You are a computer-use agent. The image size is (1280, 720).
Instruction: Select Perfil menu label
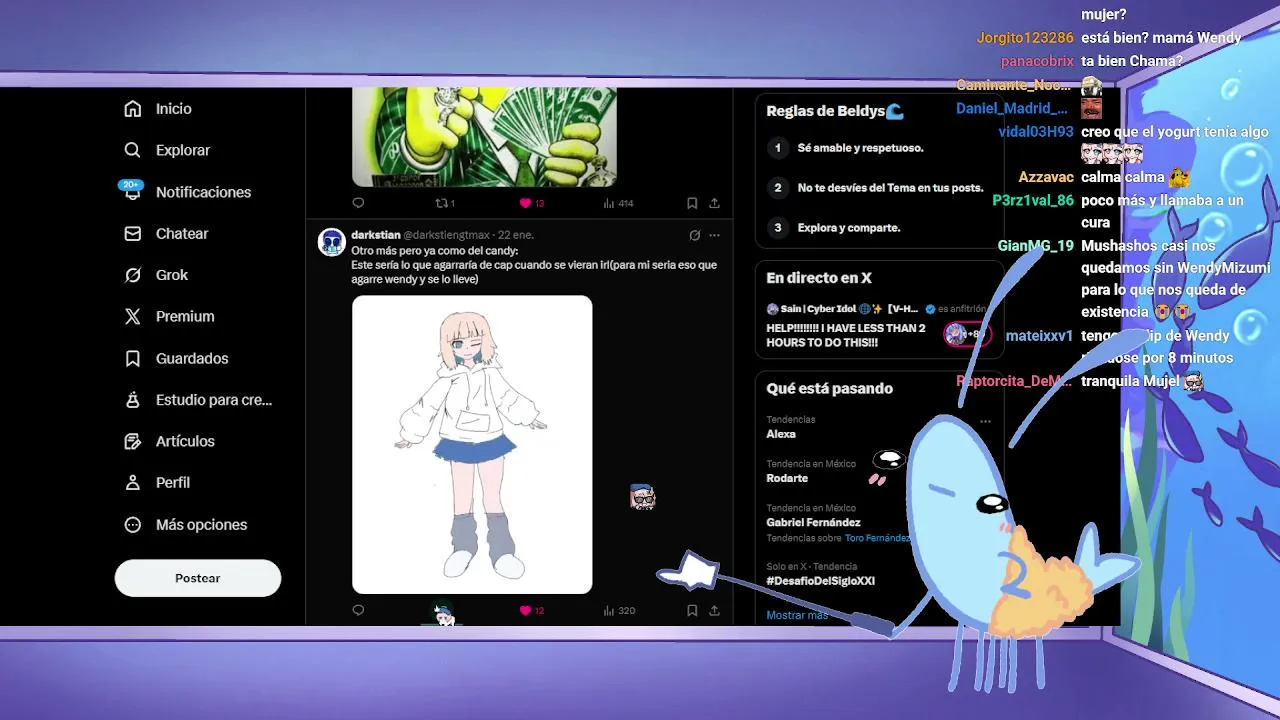click(x=173, y=483)
